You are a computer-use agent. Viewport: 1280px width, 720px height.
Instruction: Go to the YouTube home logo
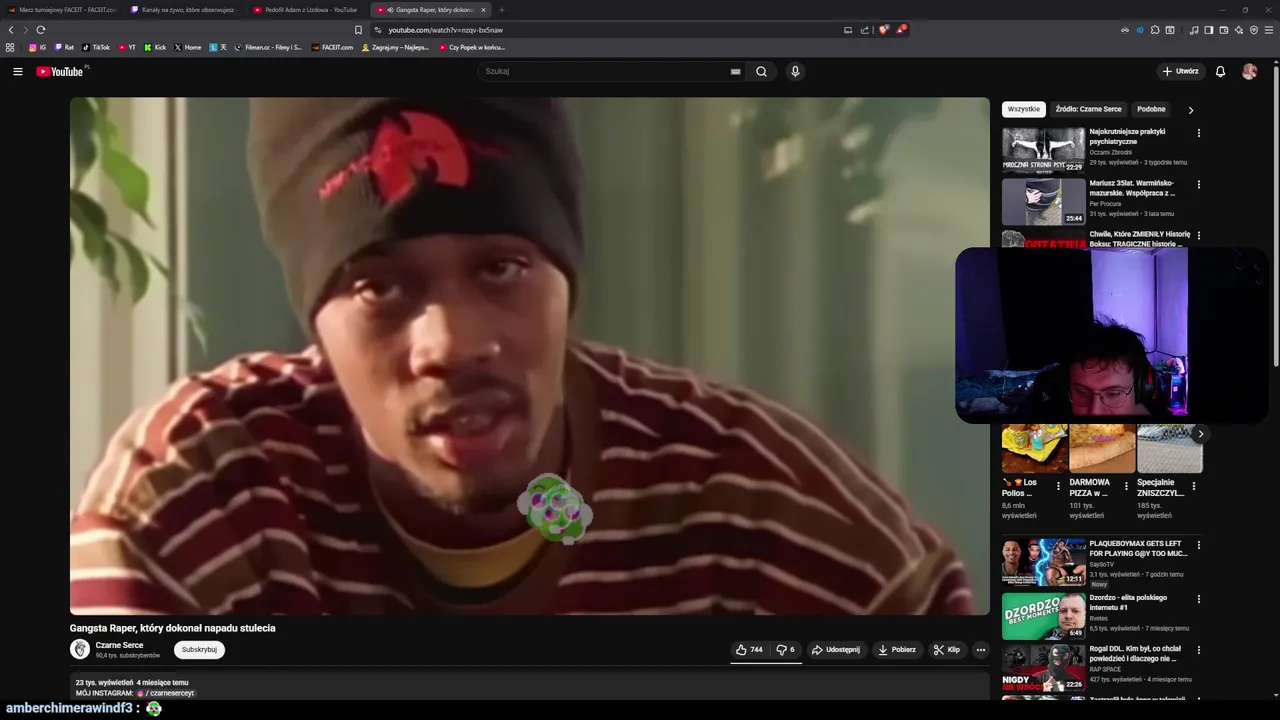tap(60, 71)
